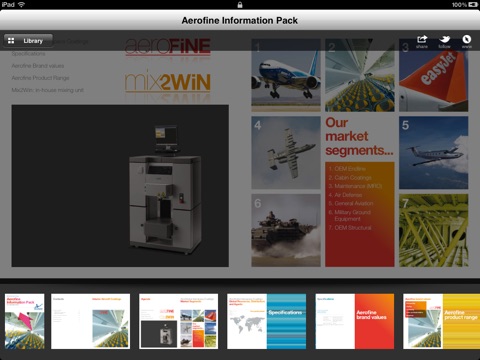Click '2. Cabin Coatings' list item
The image size is (480, 360).
350,177
